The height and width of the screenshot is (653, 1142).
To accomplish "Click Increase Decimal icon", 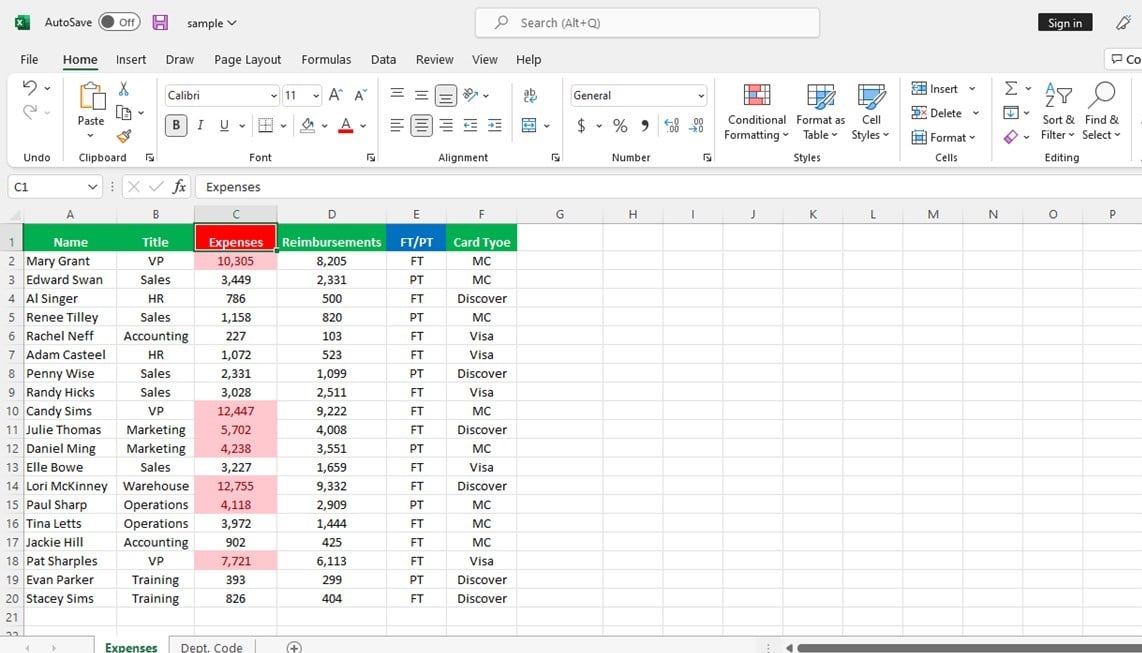I will pyautogui.click(x=672, y=125).
